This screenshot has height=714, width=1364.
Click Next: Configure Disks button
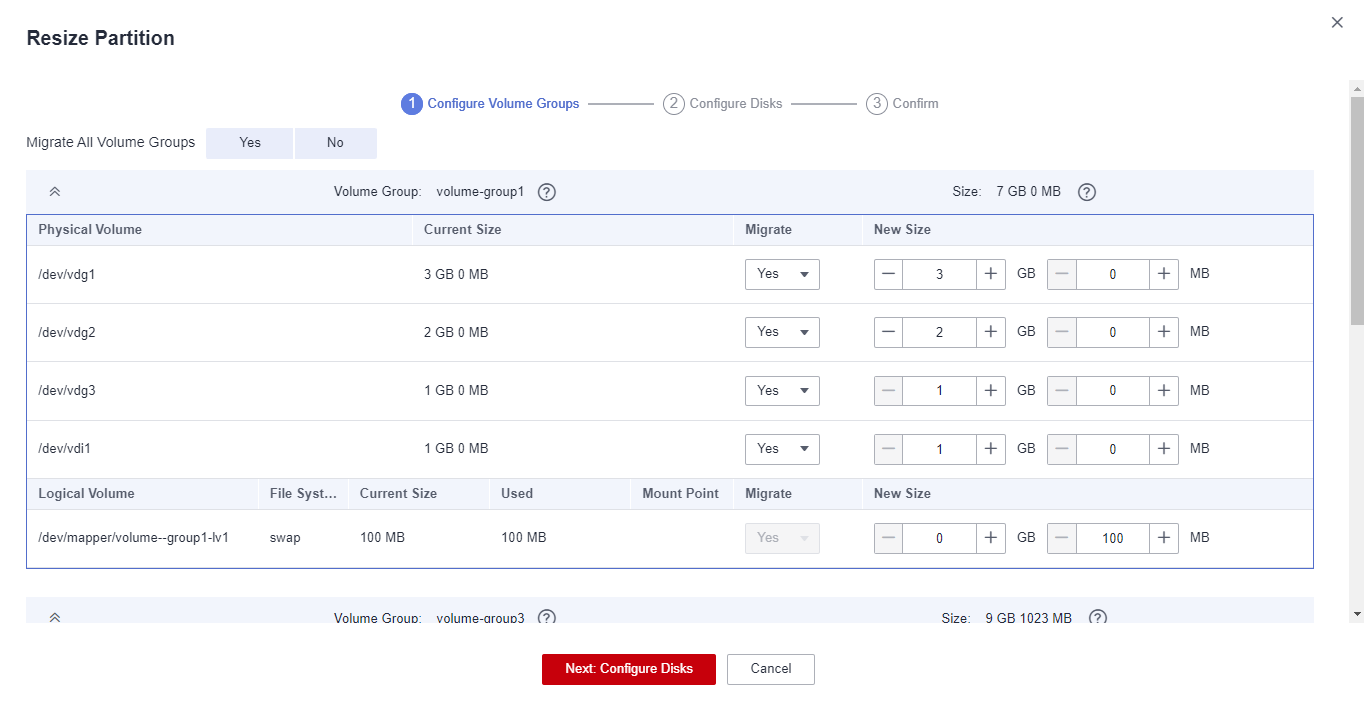[628, 669]
